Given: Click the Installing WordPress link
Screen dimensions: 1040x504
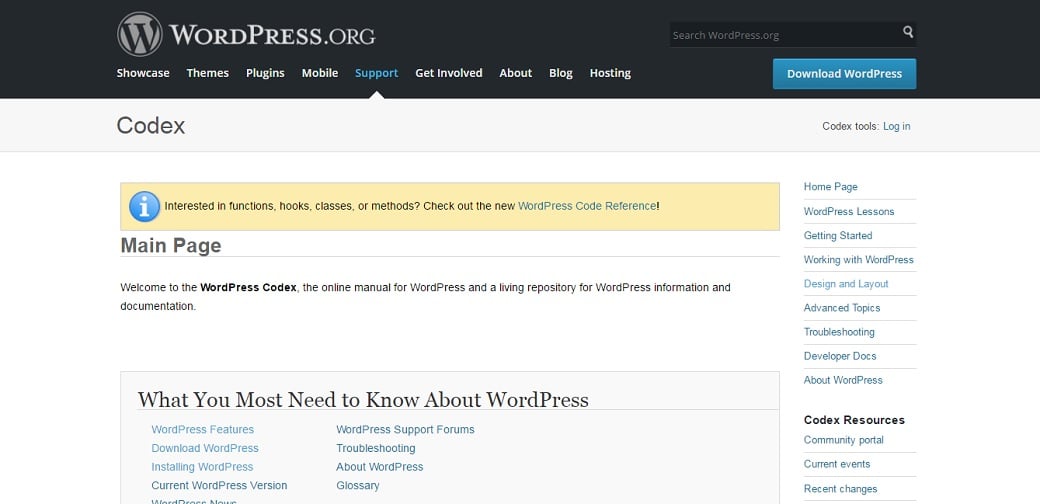Looking at the screenshot, I should [x=202, y=467].
